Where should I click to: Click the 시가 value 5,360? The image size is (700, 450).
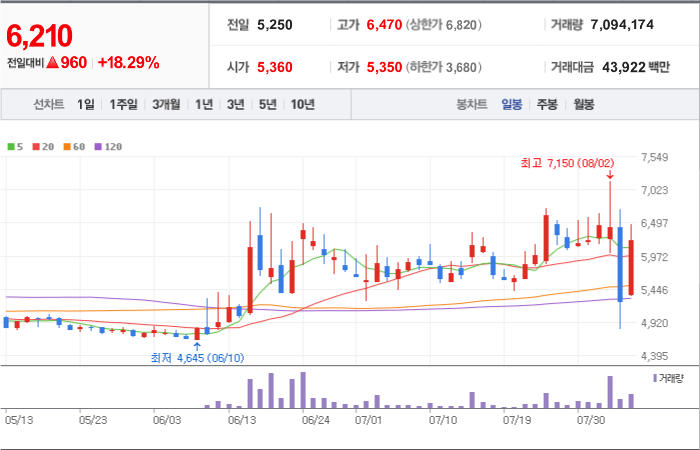(275, 67)
